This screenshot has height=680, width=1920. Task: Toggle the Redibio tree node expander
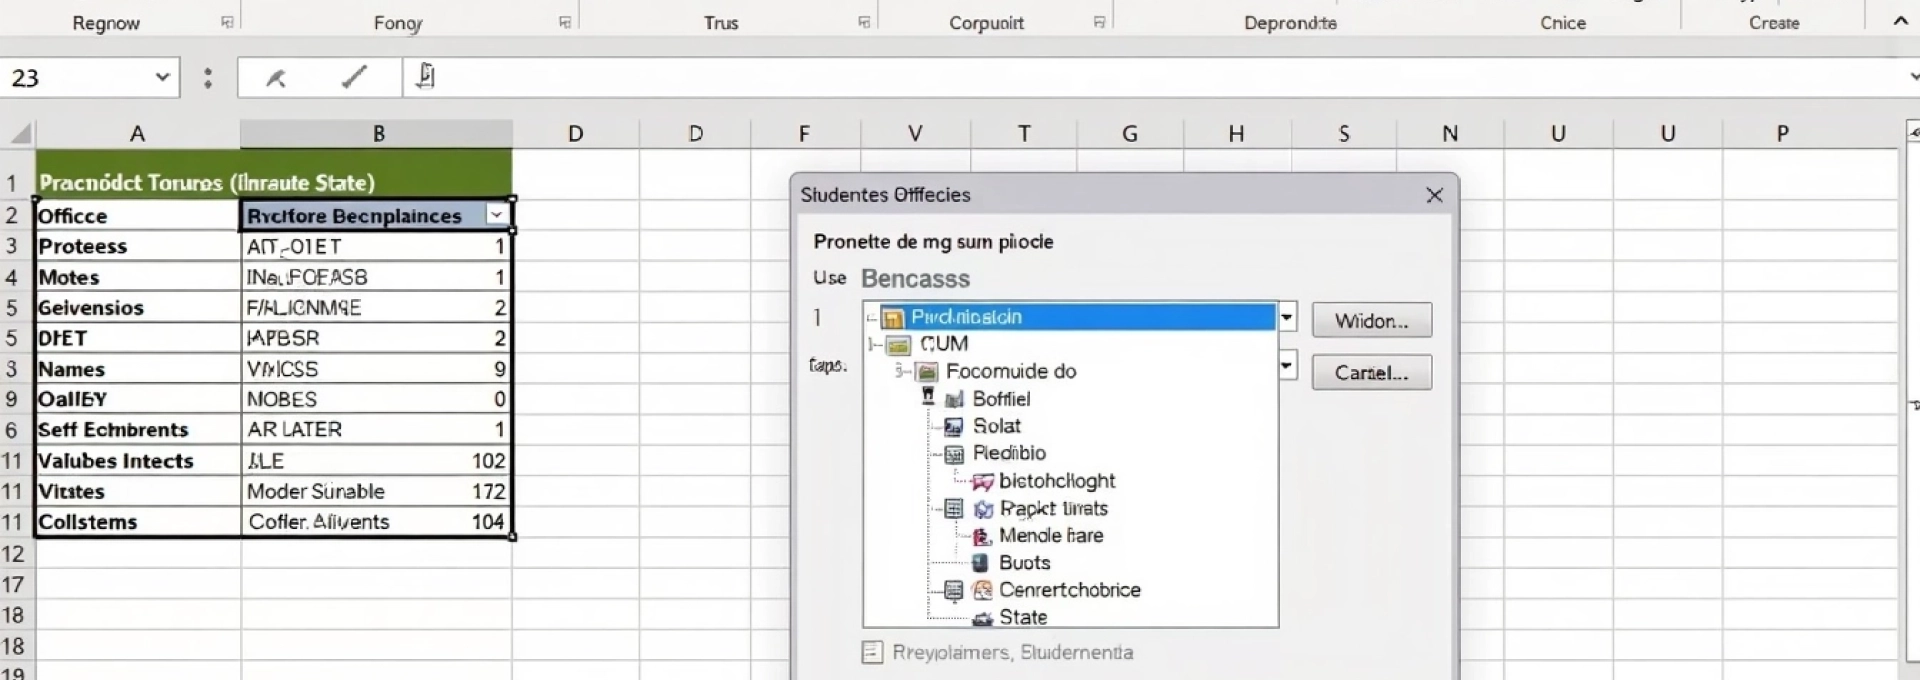pyautogui.click(x=954, y=454)
